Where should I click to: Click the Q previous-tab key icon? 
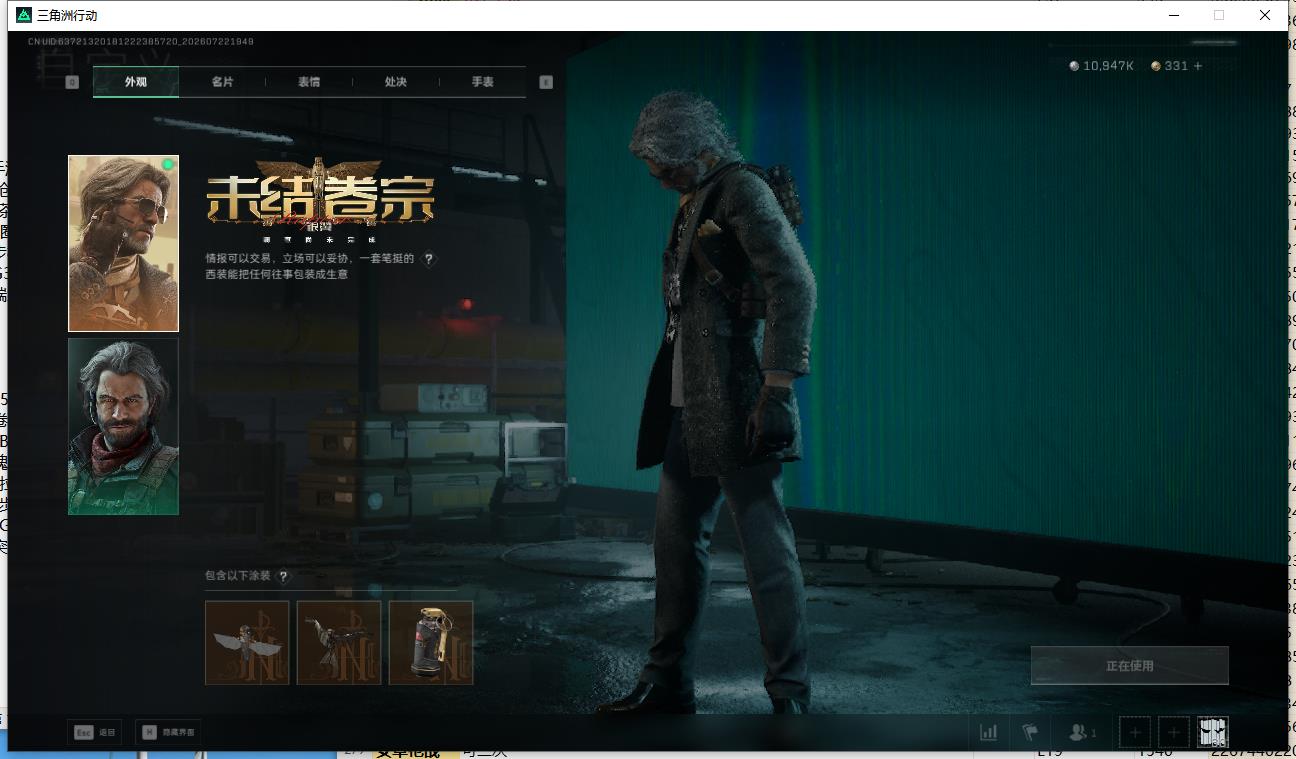coord(72,82)
